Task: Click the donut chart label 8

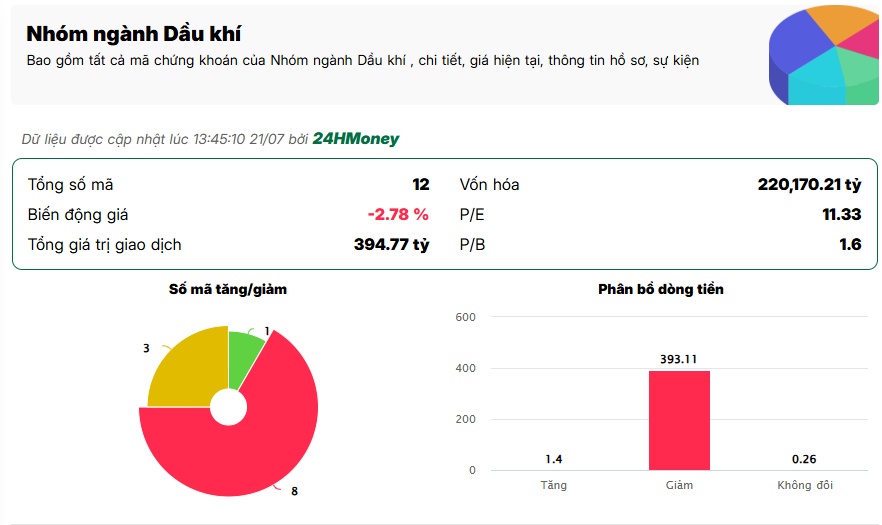Action: coord(294,491)
